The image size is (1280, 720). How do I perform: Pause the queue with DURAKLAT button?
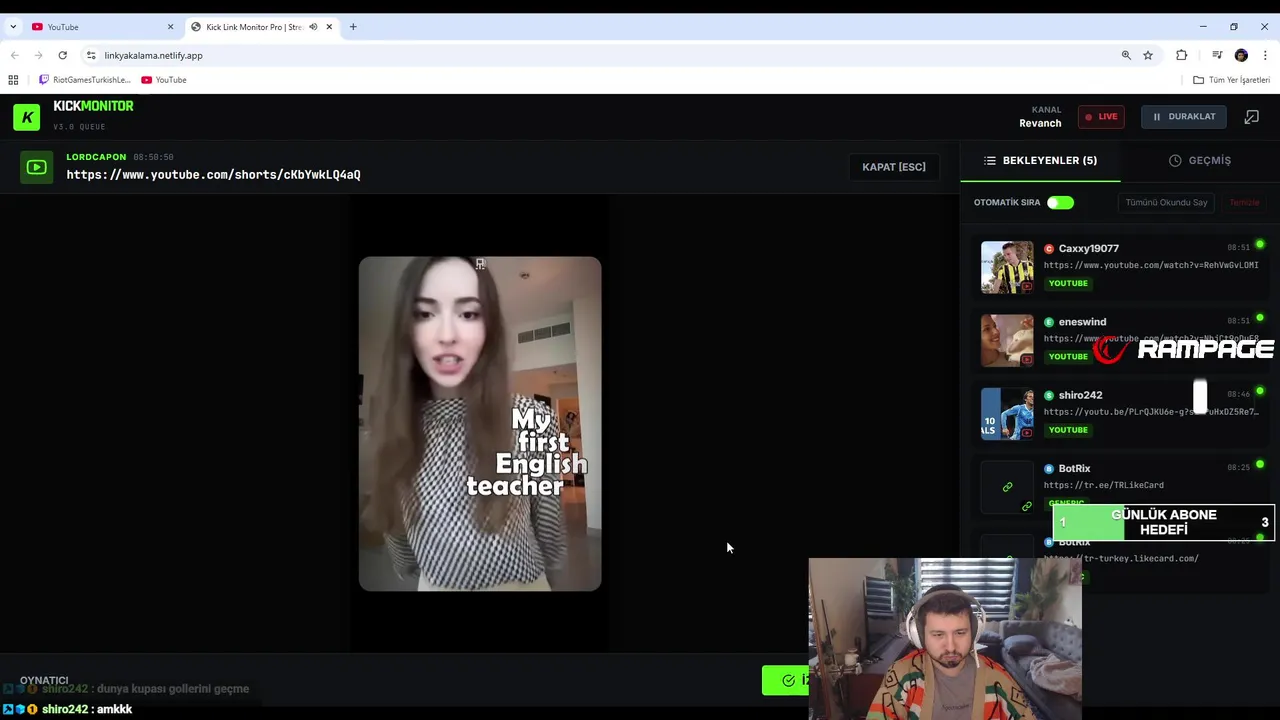click(1184, 117)
